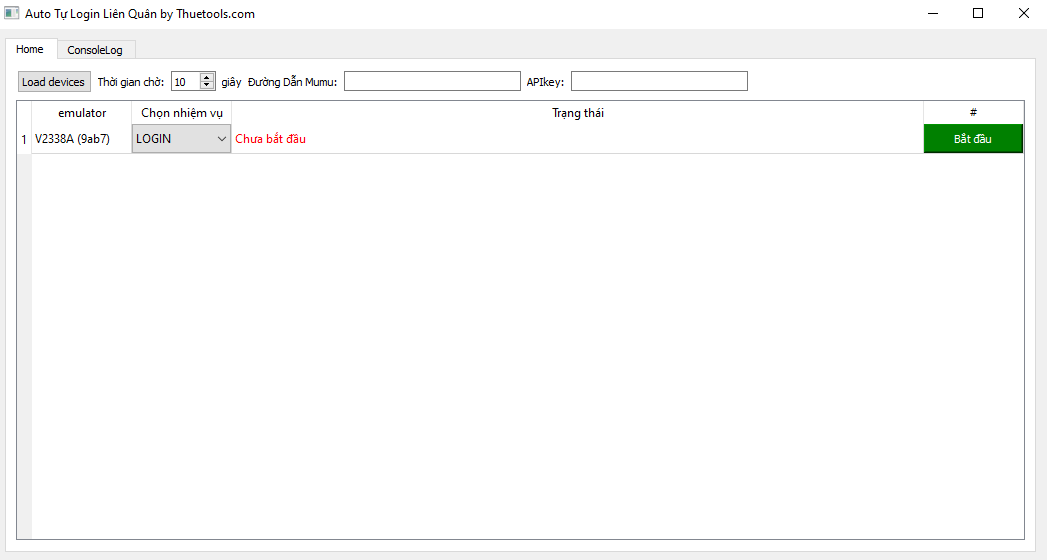
Task: Switch to the ConsoleLog tab
Action: pos(95,50)
